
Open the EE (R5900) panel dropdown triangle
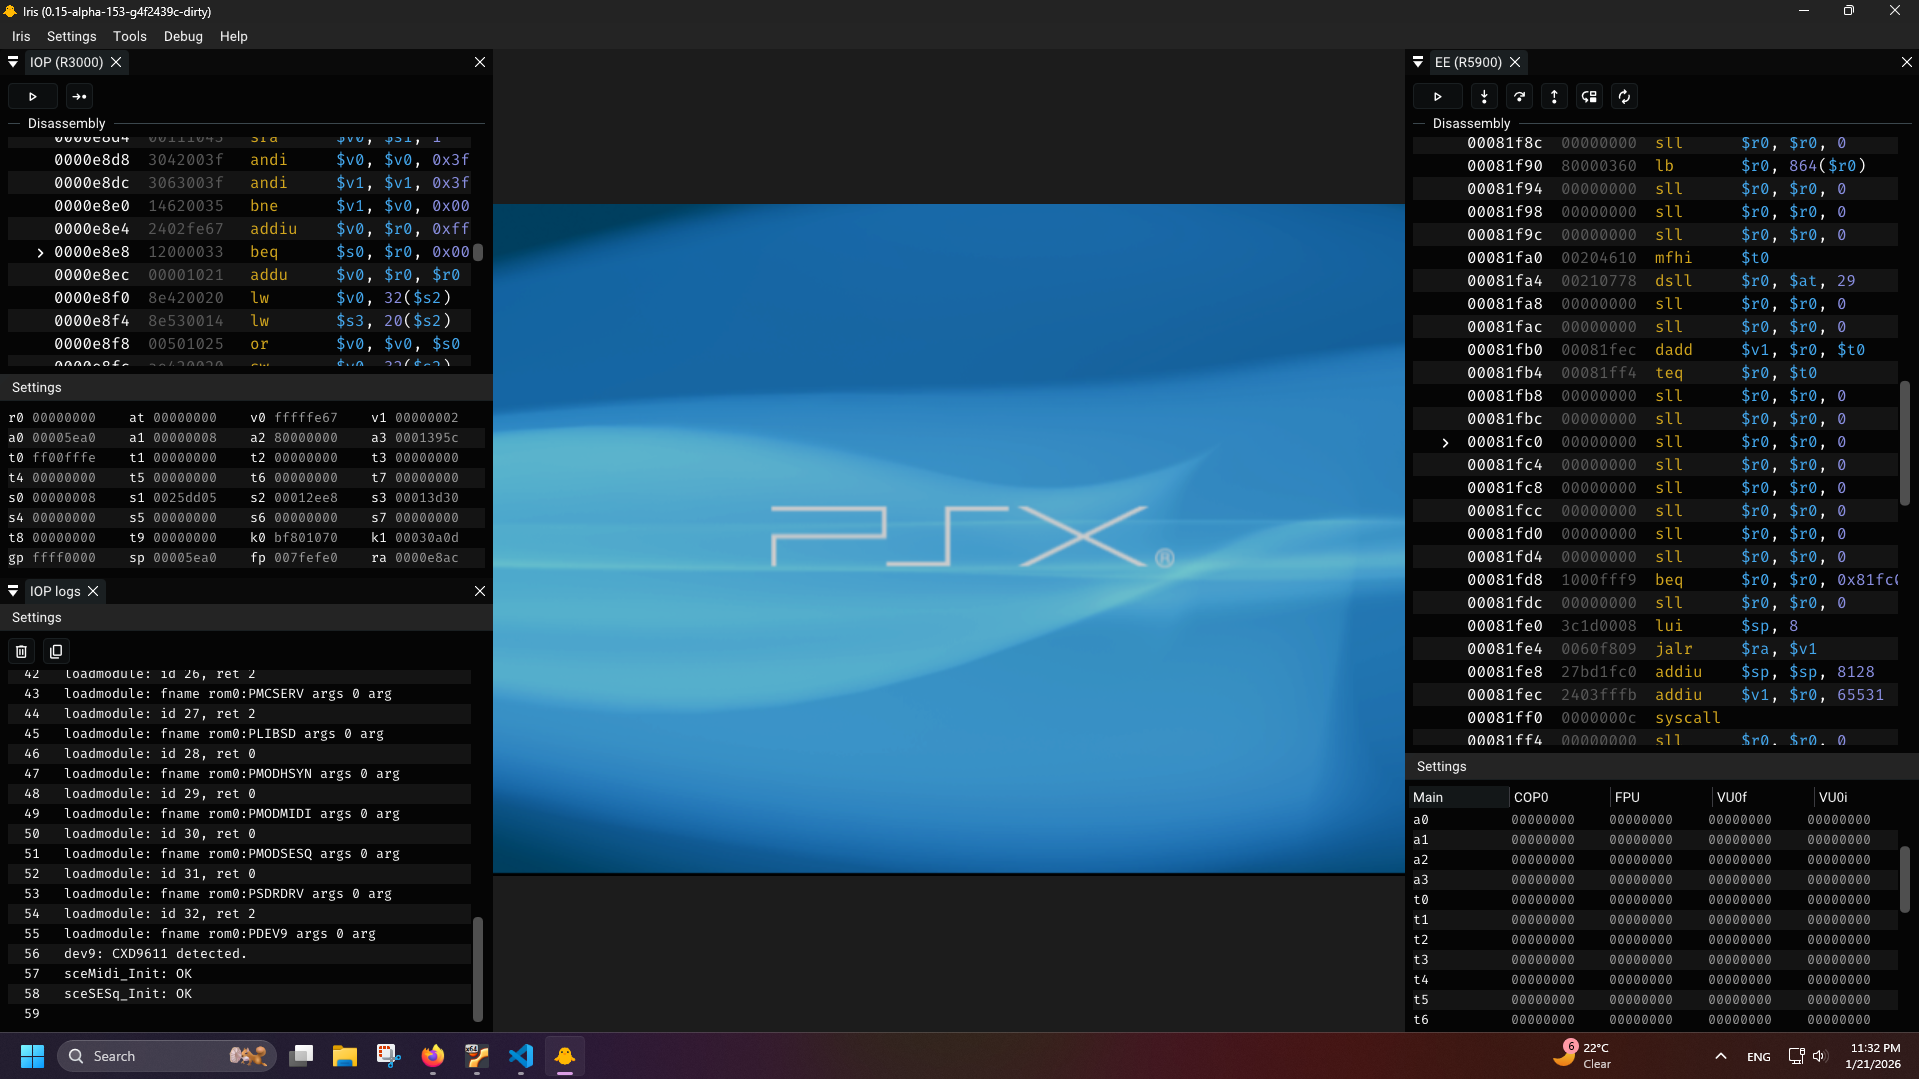pos(1418,62)
